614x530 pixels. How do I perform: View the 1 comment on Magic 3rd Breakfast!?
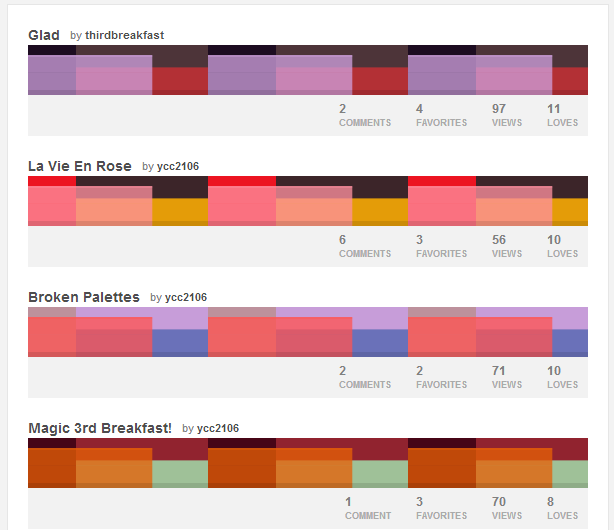pos(367,508)
